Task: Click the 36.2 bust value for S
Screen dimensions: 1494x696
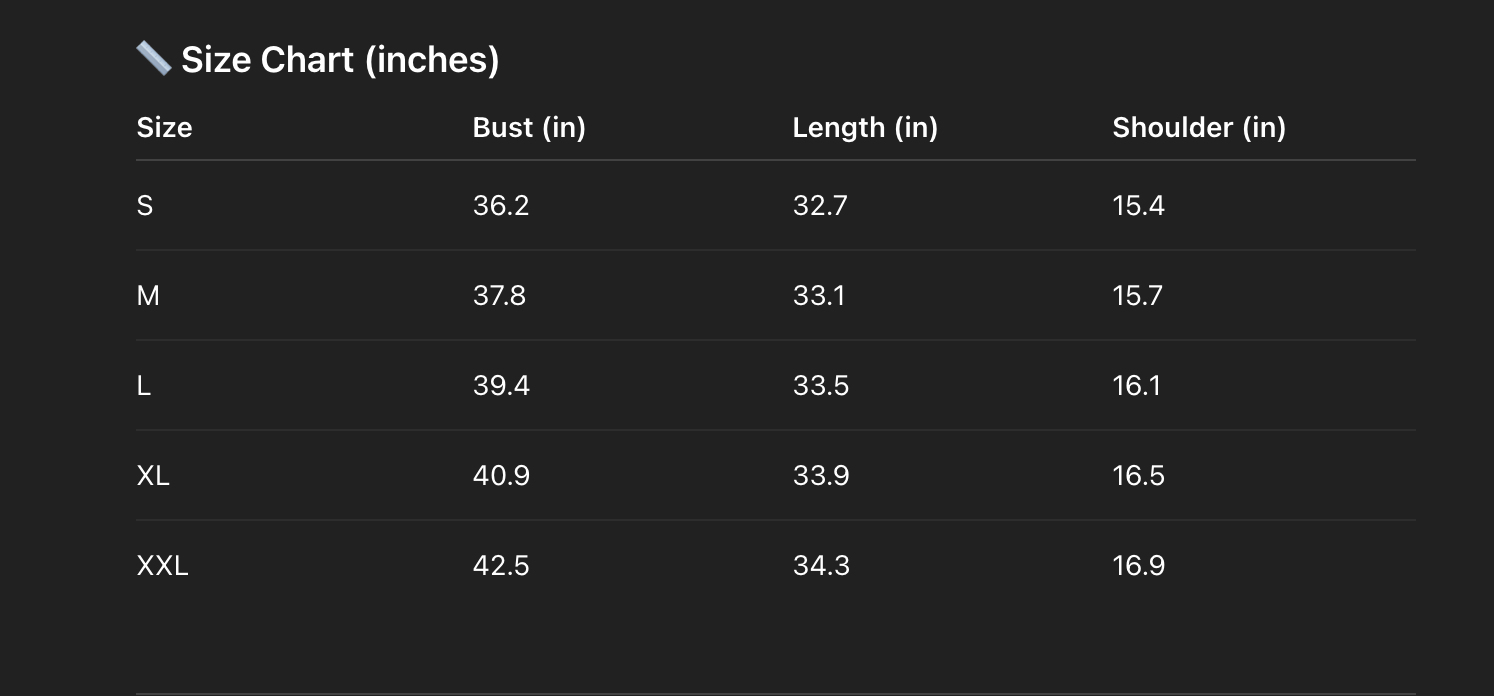Action: coord(501,206)
